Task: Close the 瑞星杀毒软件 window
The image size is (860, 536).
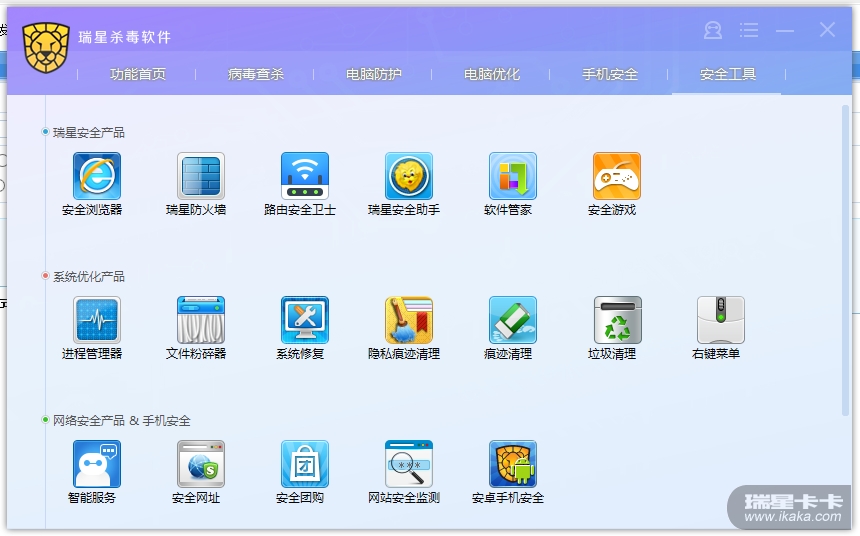Action: pyautogui.click(x=827, y=30)
